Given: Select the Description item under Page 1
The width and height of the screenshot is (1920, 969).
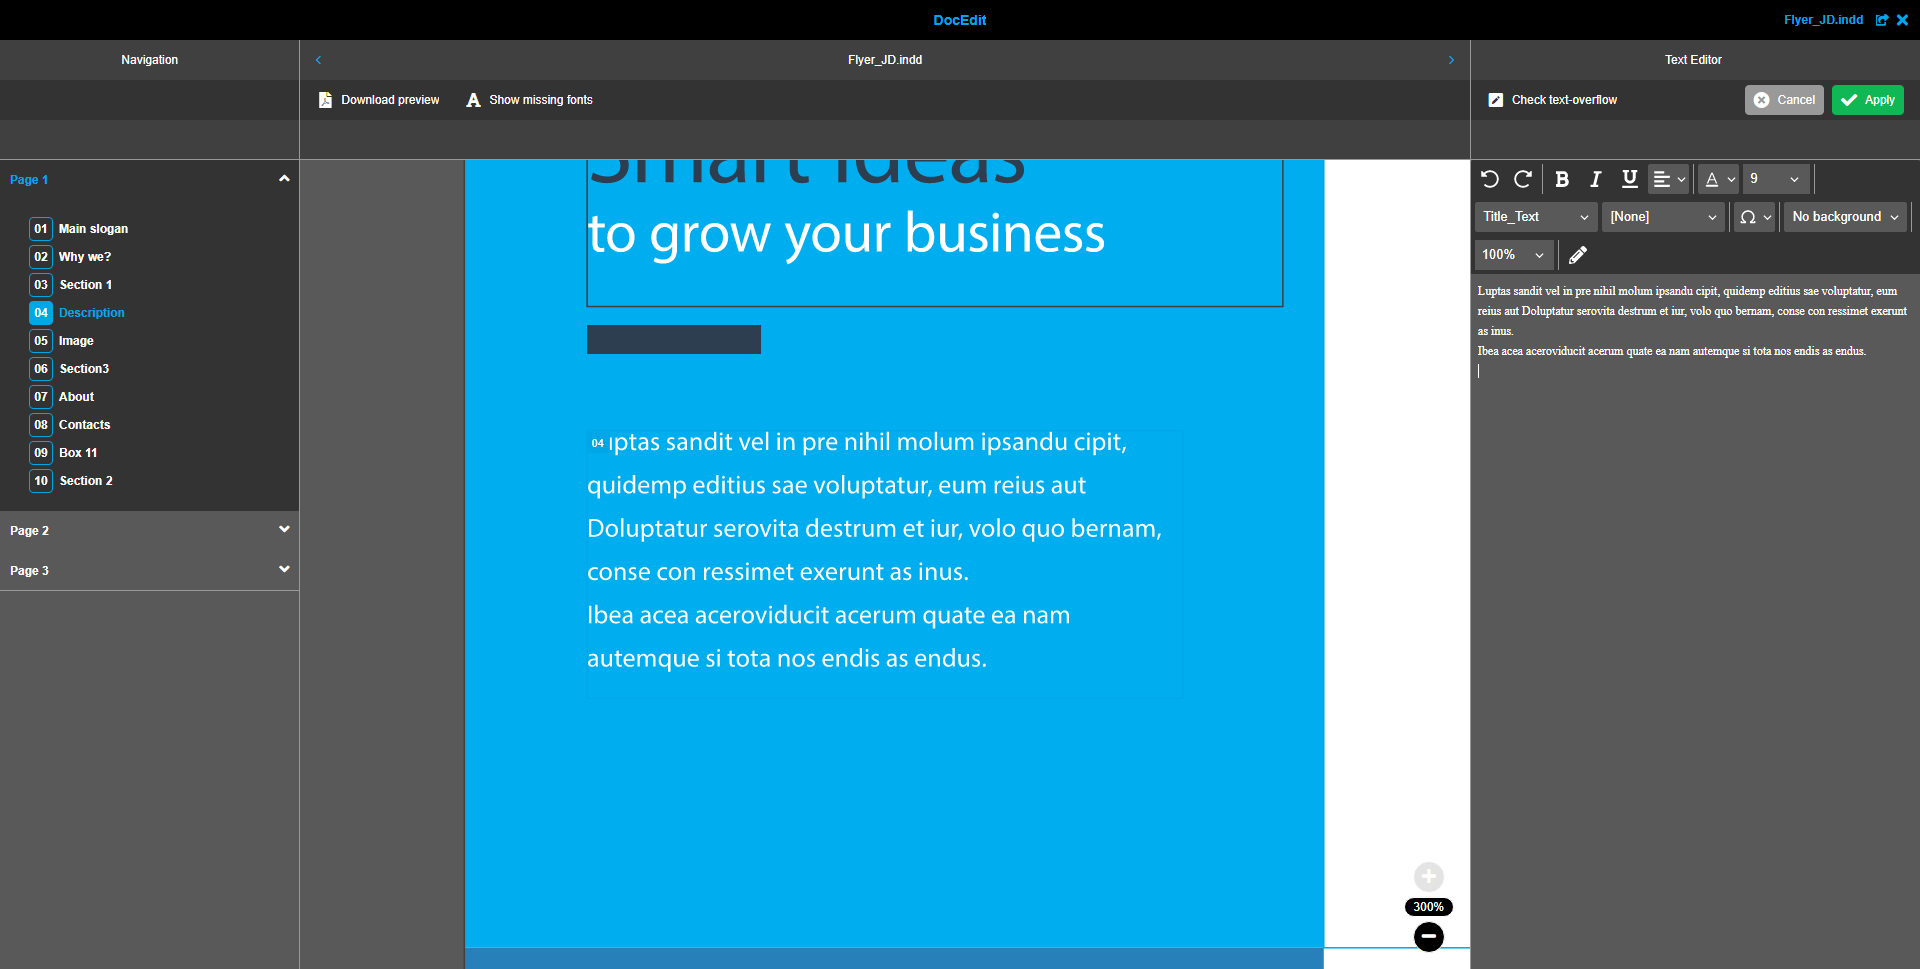Looking at the screenshot, I should point(92,312).
